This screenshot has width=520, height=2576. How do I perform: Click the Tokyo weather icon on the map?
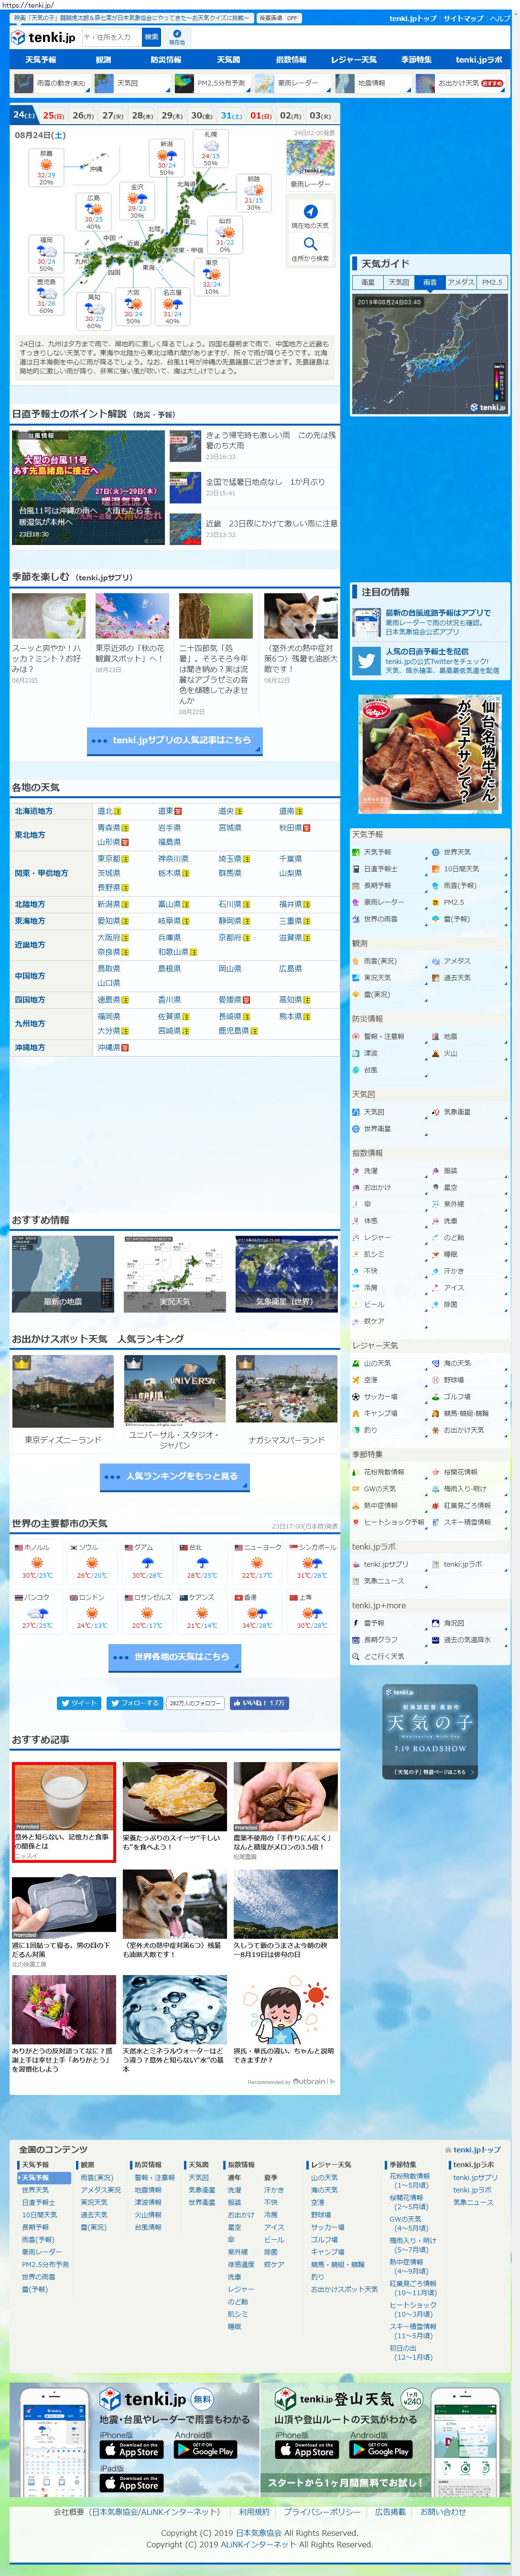click(211, 276)
